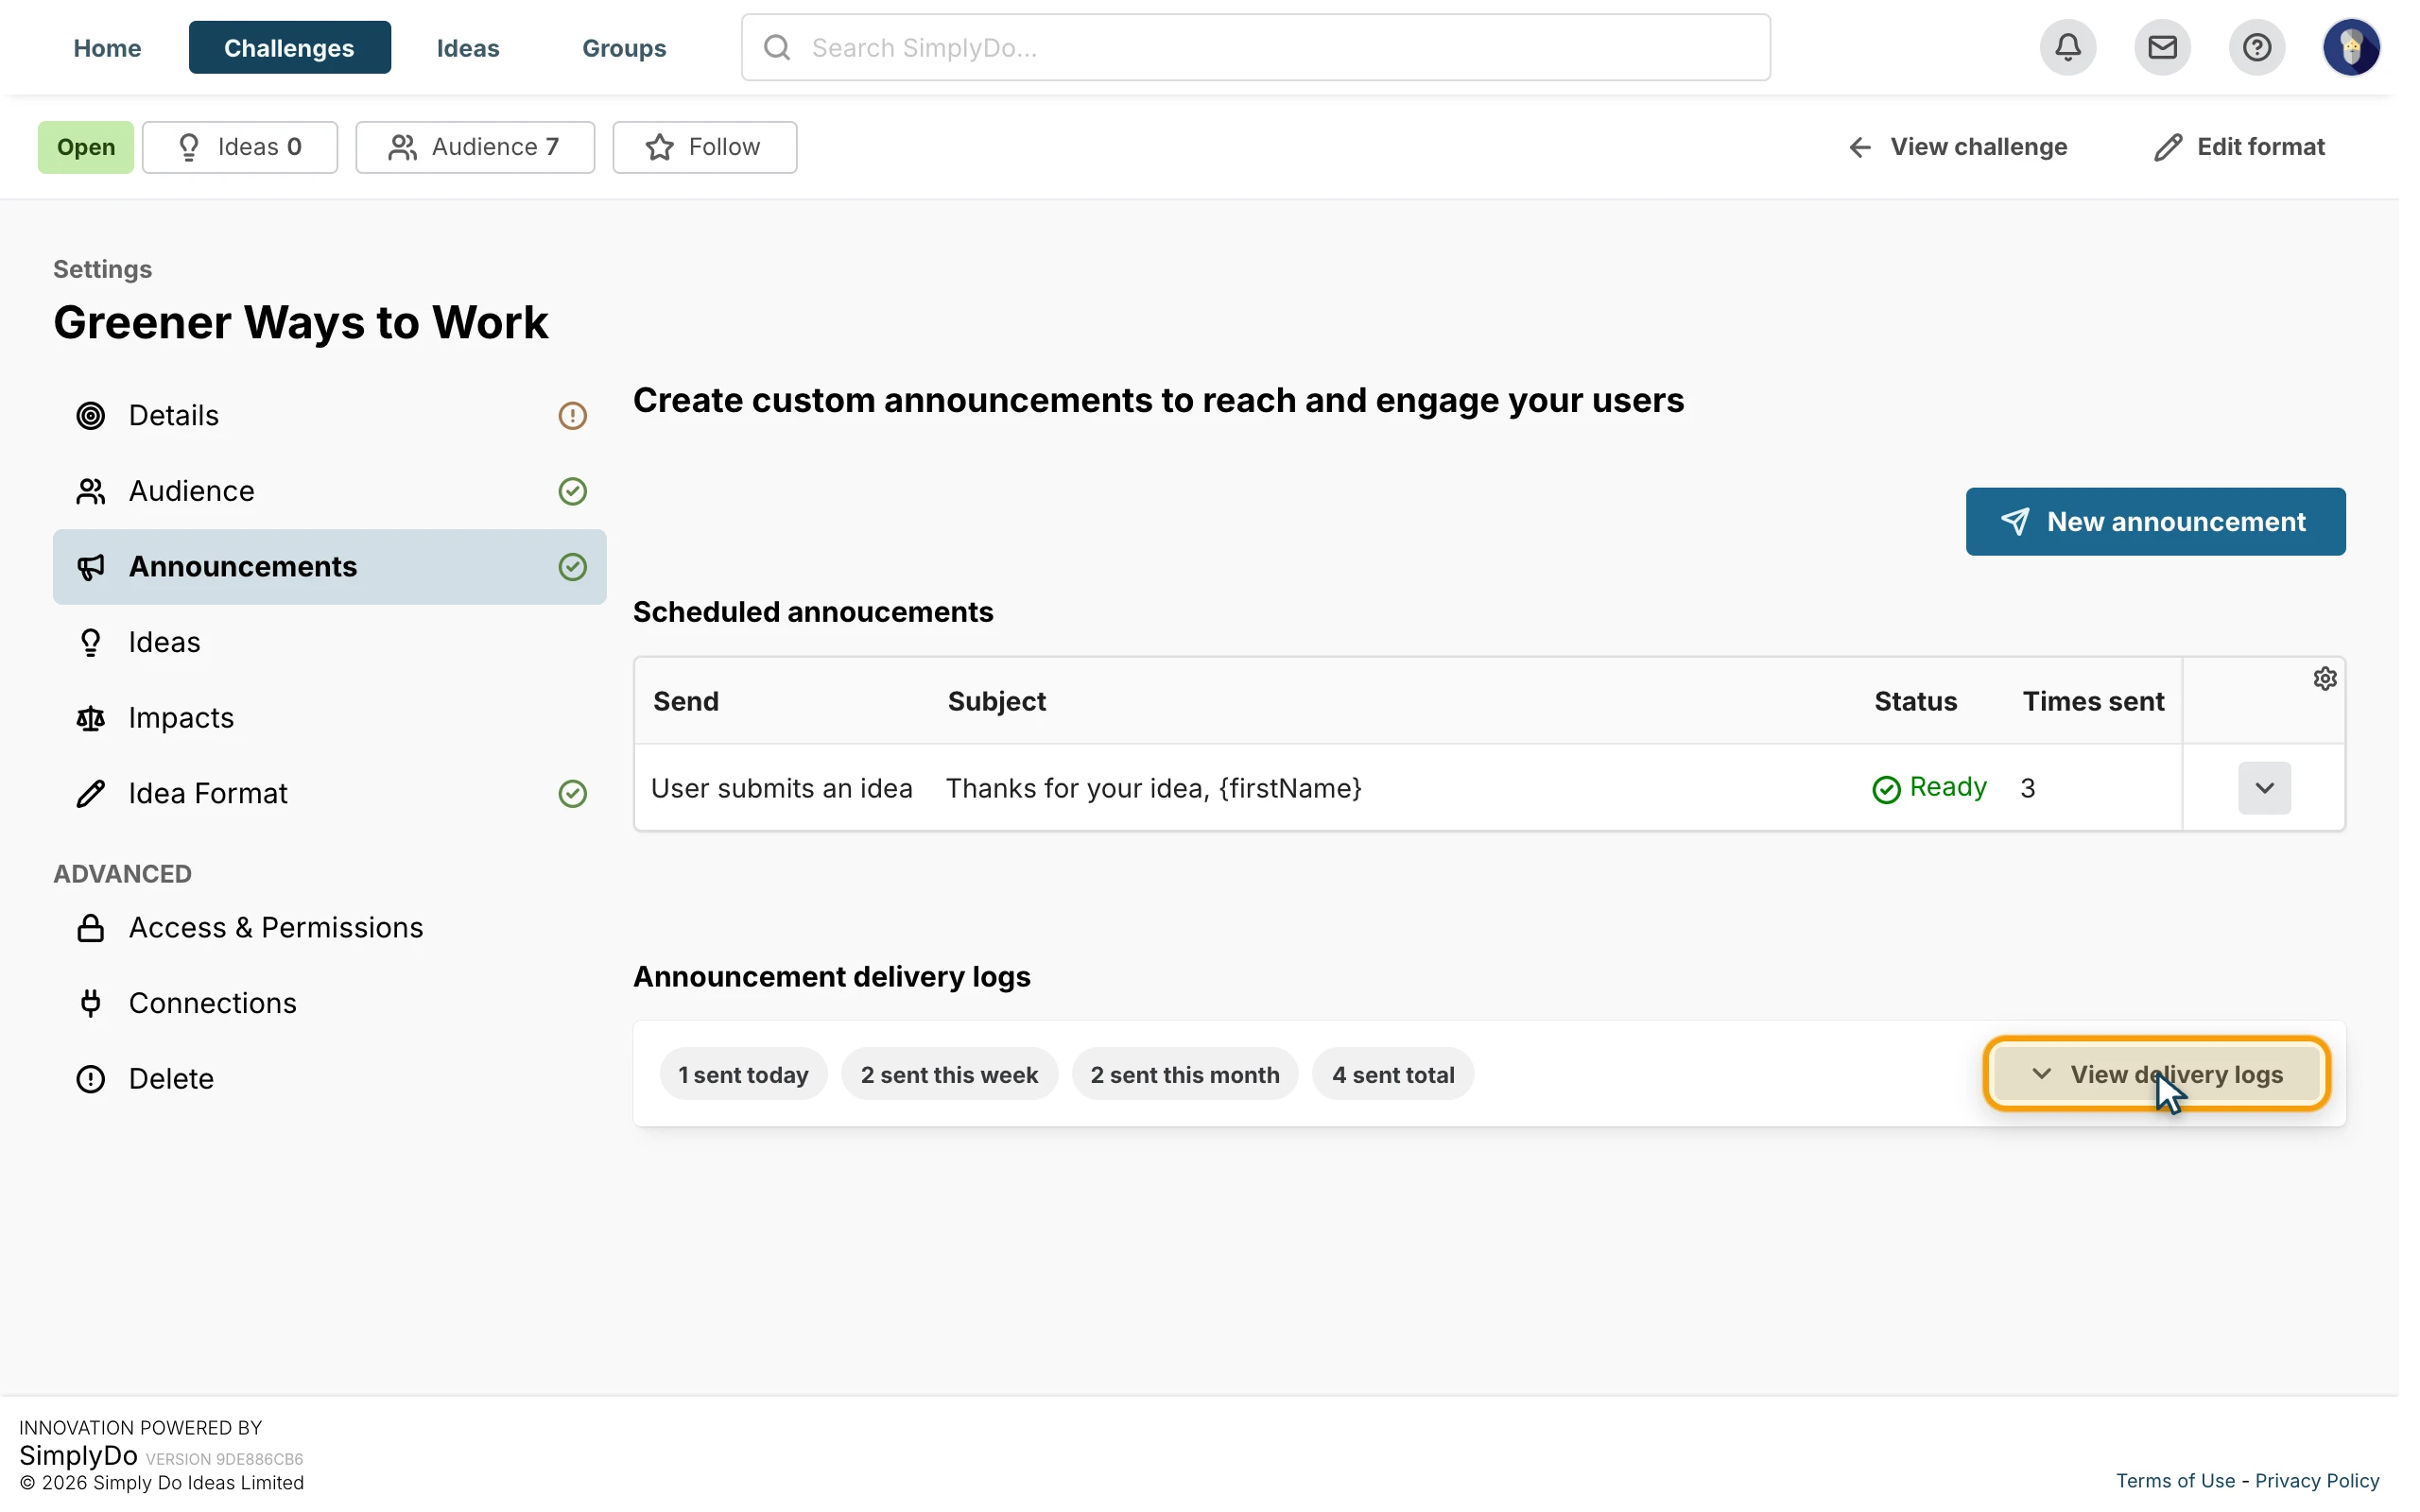Viewport: 2420px width, 1512px height.
Task: Click the Ideas 0 counter button
Action: pos(239,147)
